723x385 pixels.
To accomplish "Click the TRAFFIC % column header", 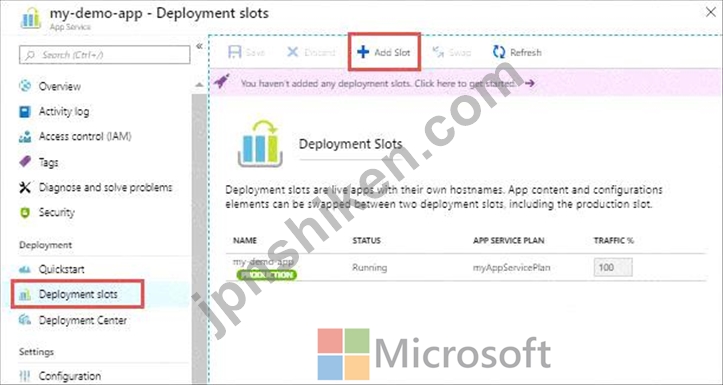I will (613, 241).
